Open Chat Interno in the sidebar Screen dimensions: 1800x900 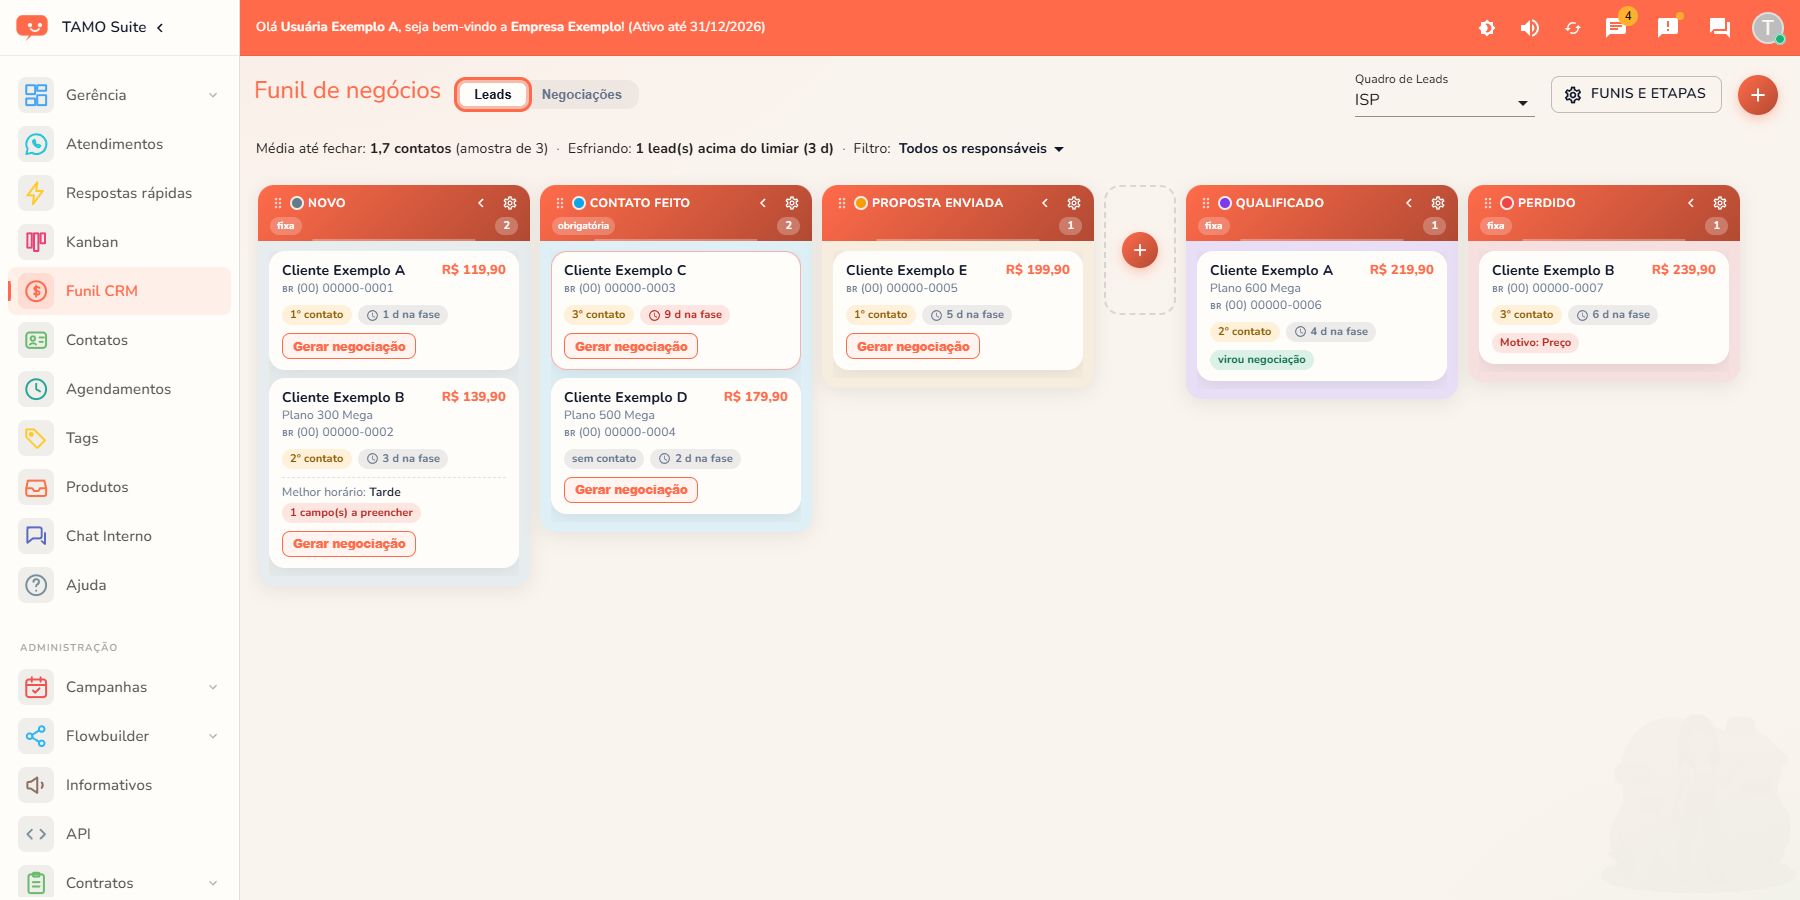pos(120,536)
